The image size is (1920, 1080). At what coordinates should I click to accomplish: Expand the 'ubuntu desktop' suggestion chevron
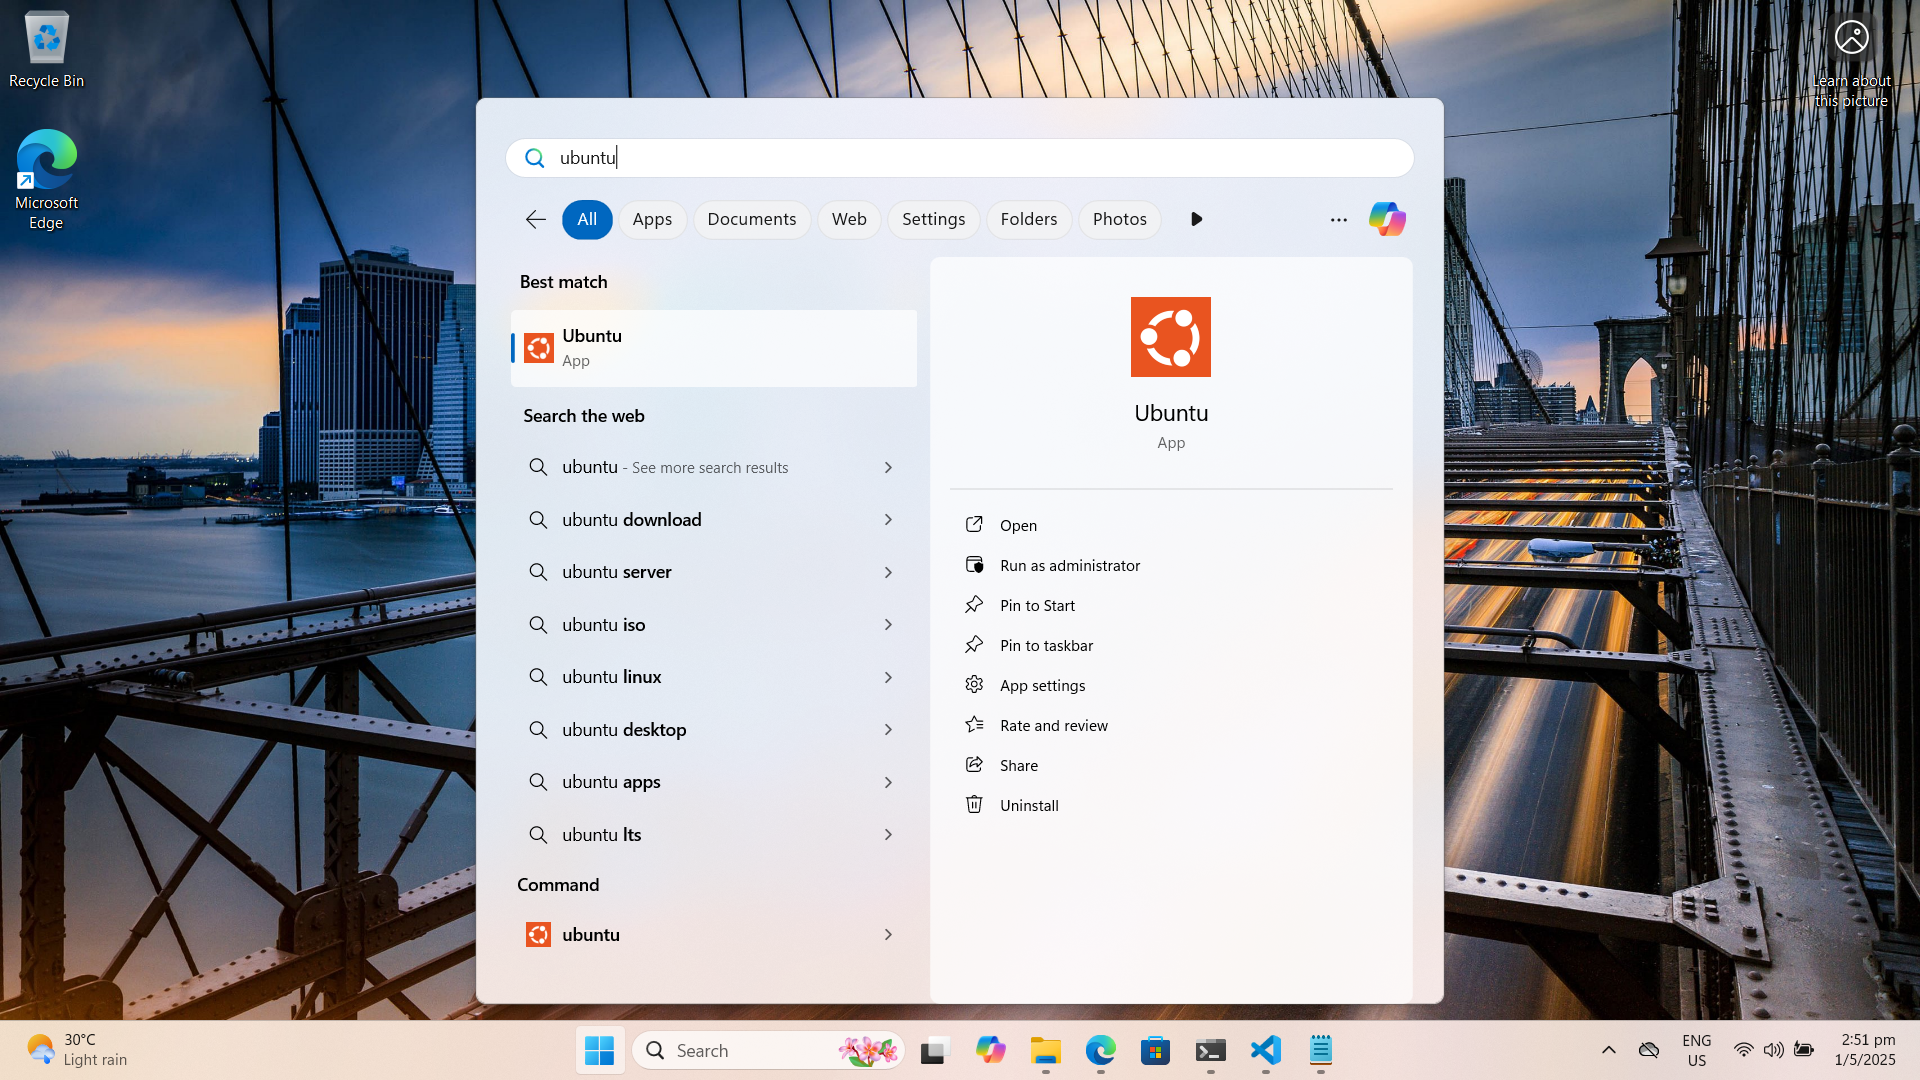tap(888, 730)
